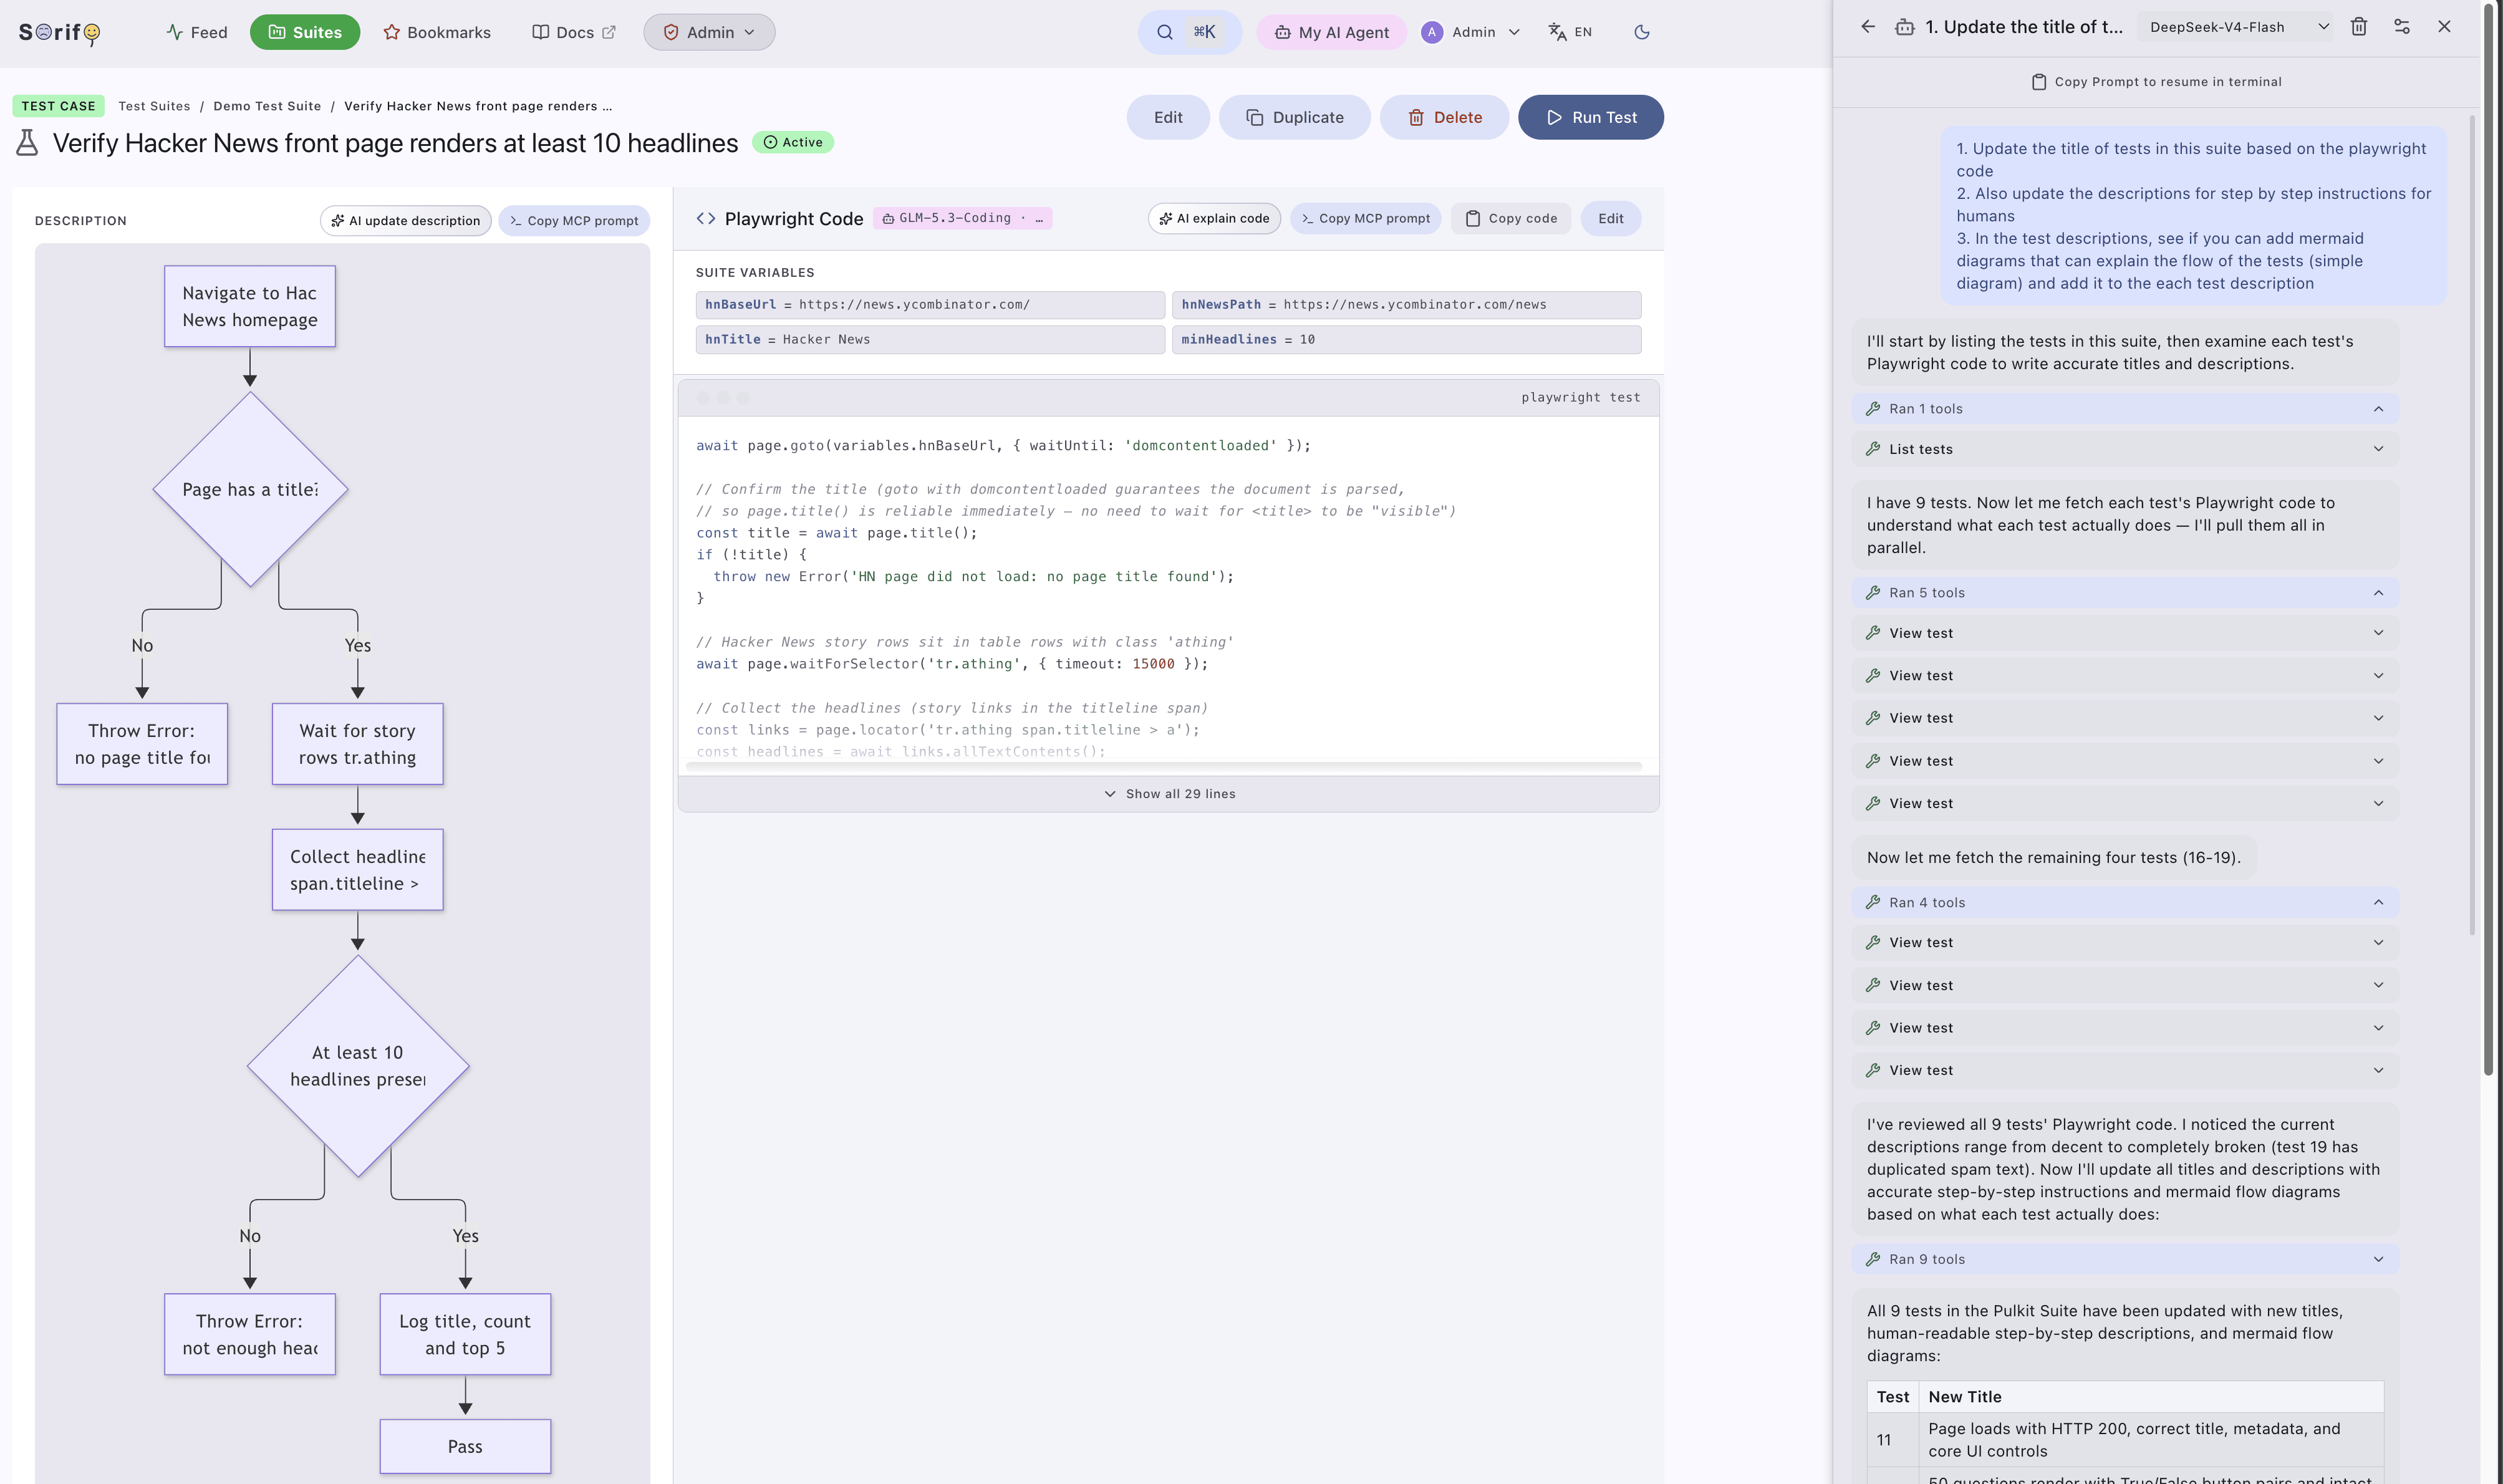
Task: Go to the Suites tab
Action: pos(305,32)
